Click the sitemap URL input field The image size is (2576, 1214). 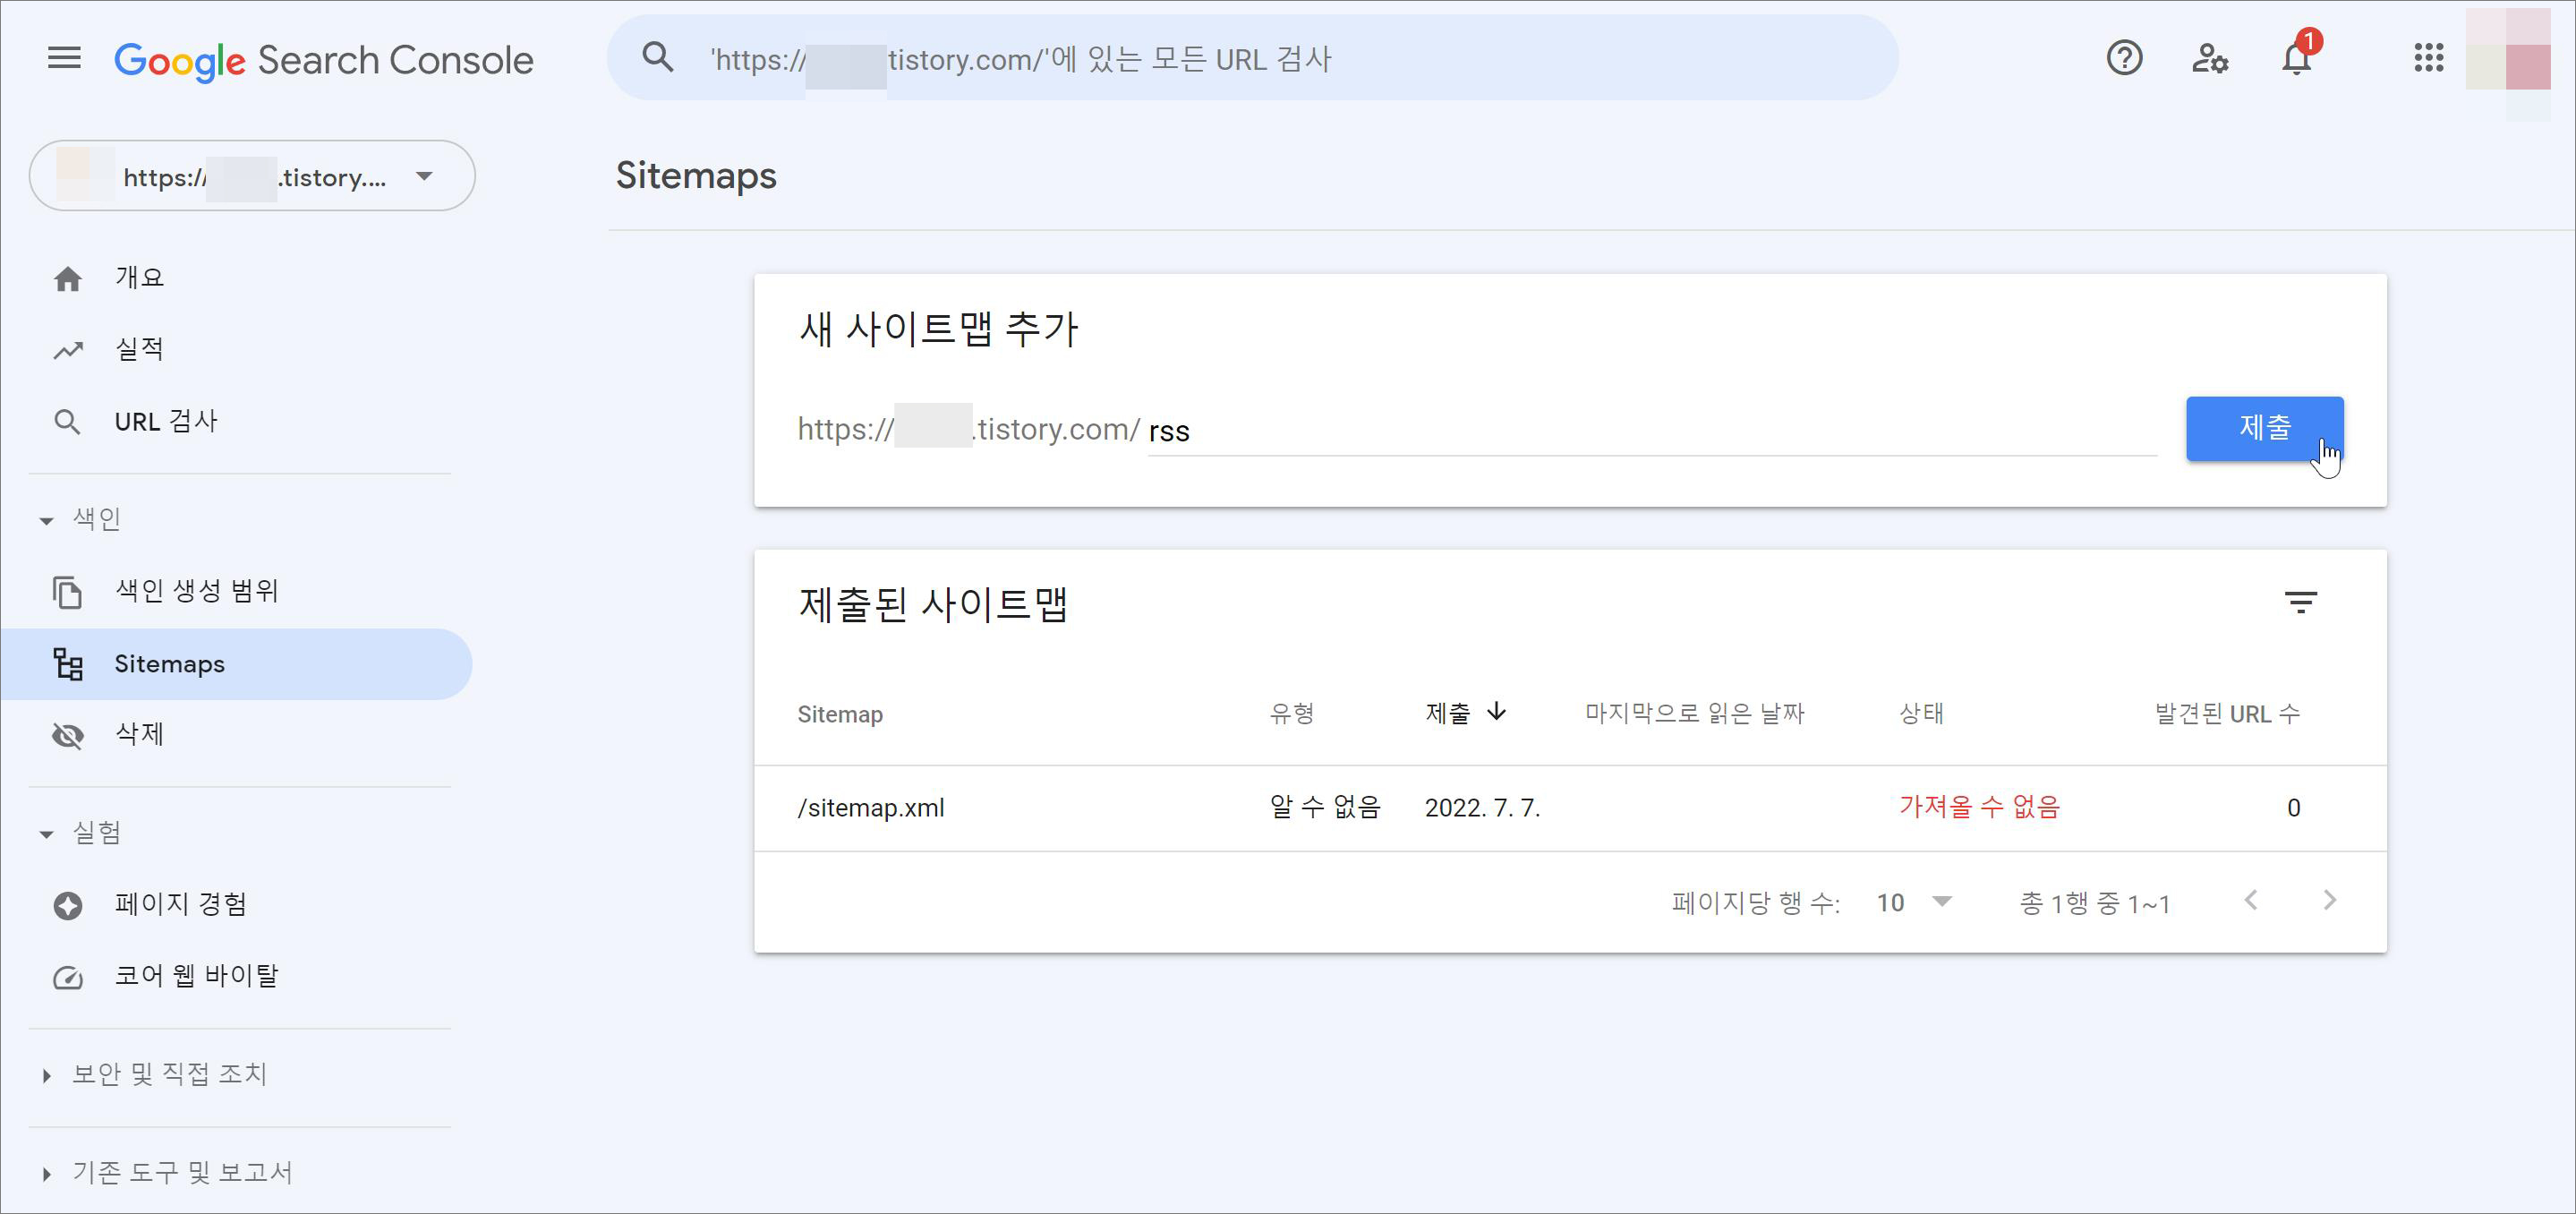pos(1650,432)
